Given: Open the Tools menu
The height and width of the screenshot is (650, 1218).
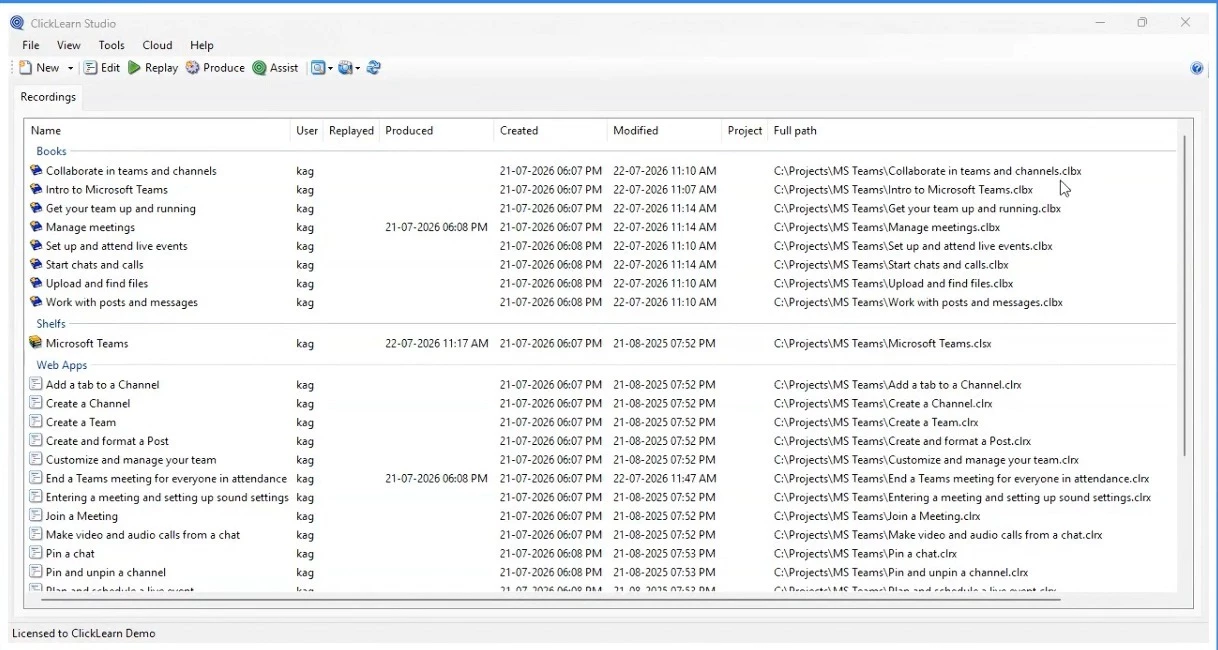Looking at the screenshot, I should pos(112,45).
